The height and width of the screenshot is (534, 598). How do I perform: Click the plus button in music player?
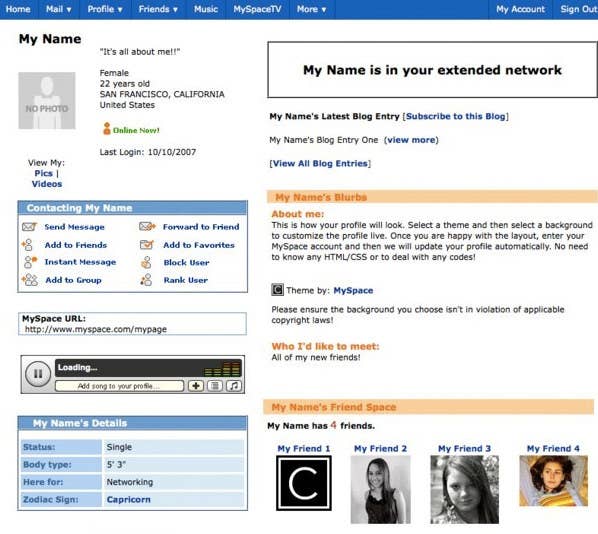point(196,386)
